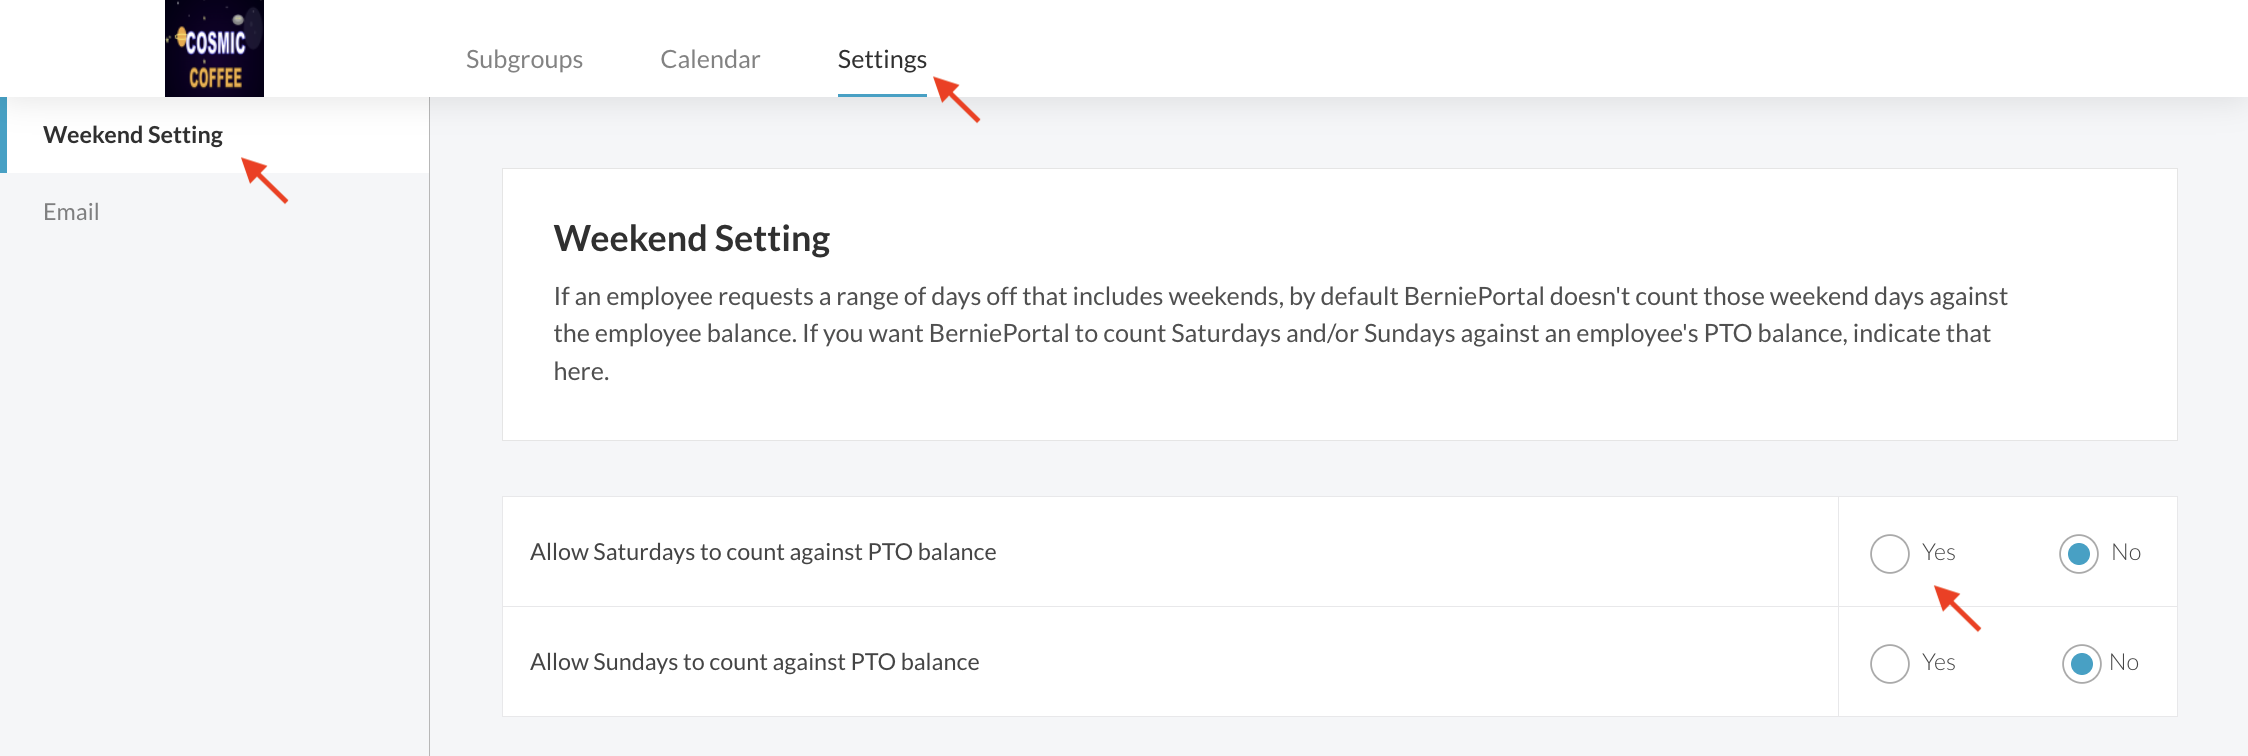The width and height of the screenshot is (2248, 756).
Task: Choose the Yes radio button for Sundays
Action: pos(1889,663)
